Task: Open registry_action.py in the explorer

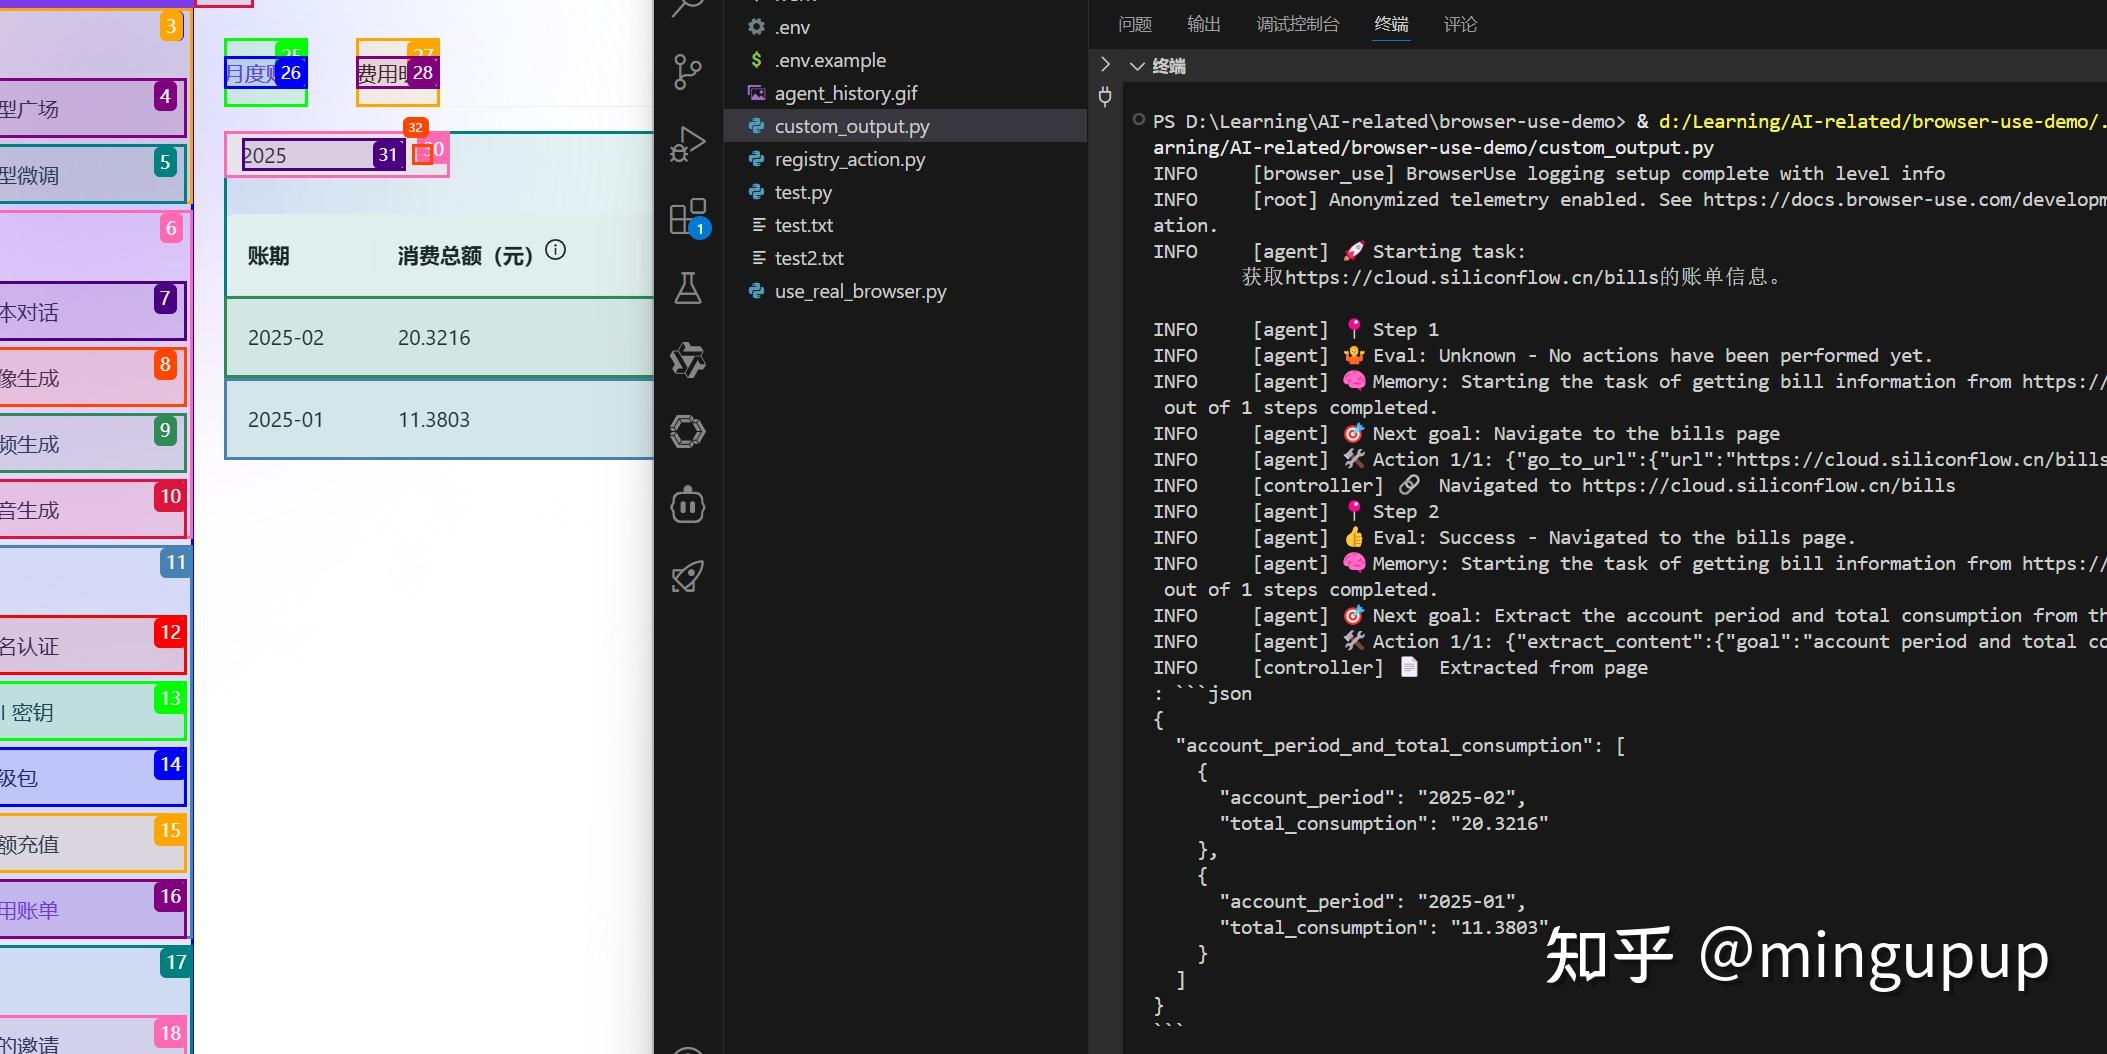Action: (905, 159)
